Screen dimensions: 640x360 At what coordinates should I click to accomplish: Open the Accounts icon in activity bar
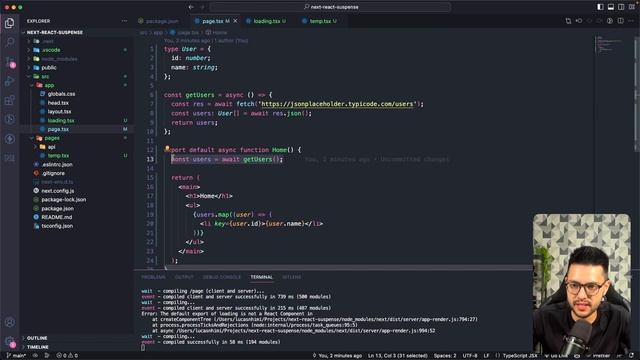(9, 322)
